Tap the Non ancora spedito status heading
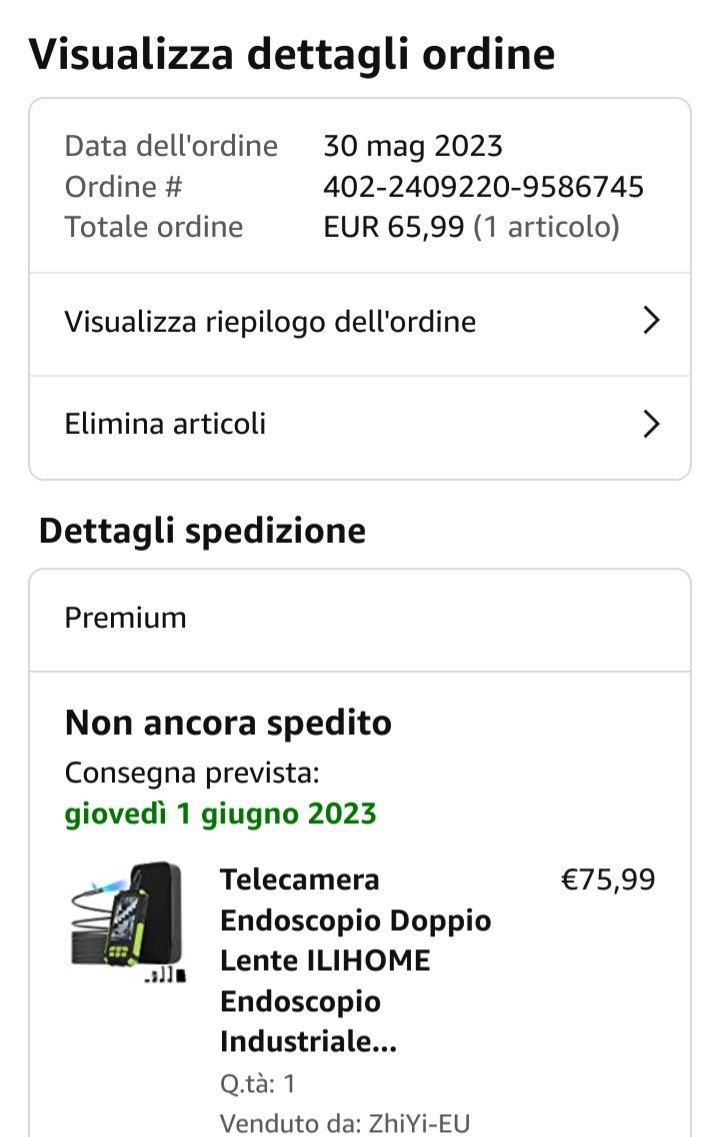The height and width of the screenshot is (1137, 720). 228,723
